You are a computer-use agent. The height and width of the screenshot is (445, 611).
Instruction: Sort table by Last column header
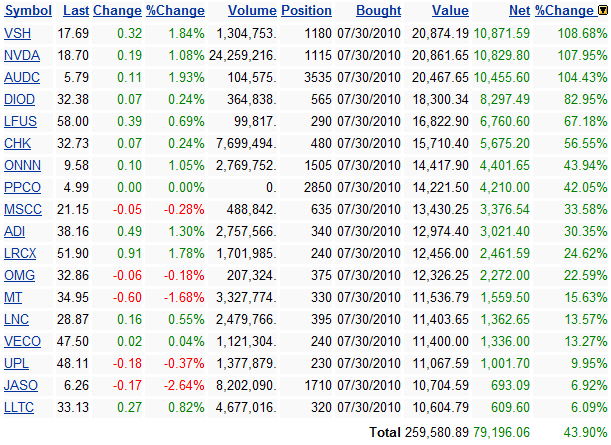click(76, 11)
